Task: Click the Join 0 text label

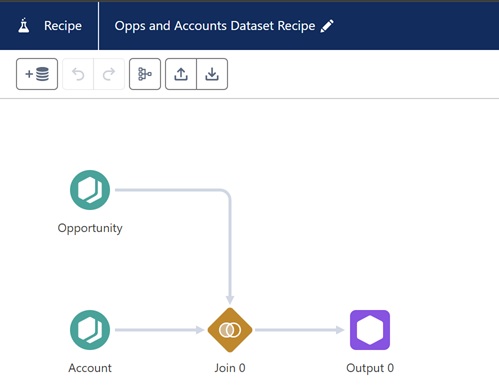Action: coord(230,368)
